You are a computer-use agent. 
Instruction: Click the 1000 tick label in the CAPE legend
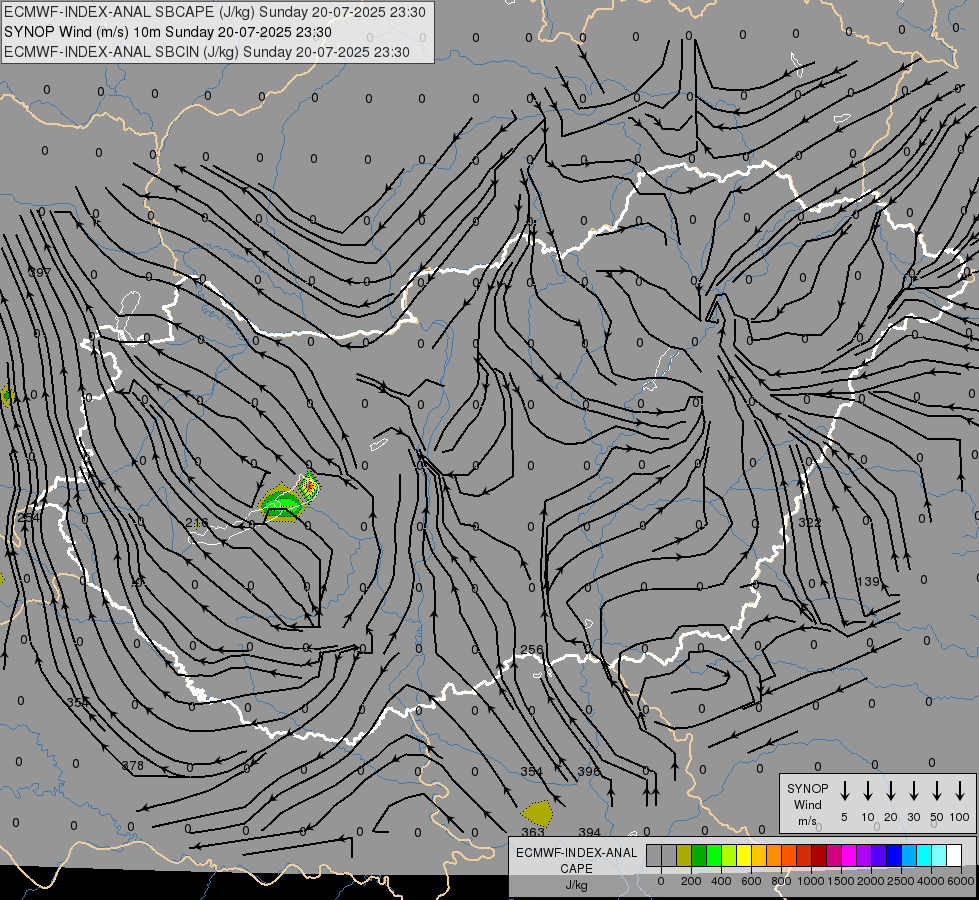[811, 881]
